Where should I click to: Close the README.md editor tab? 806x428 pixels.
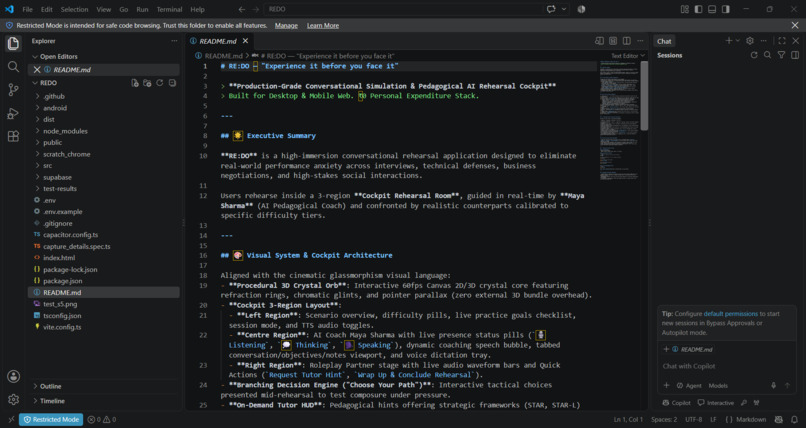click(x=245, y=41)
